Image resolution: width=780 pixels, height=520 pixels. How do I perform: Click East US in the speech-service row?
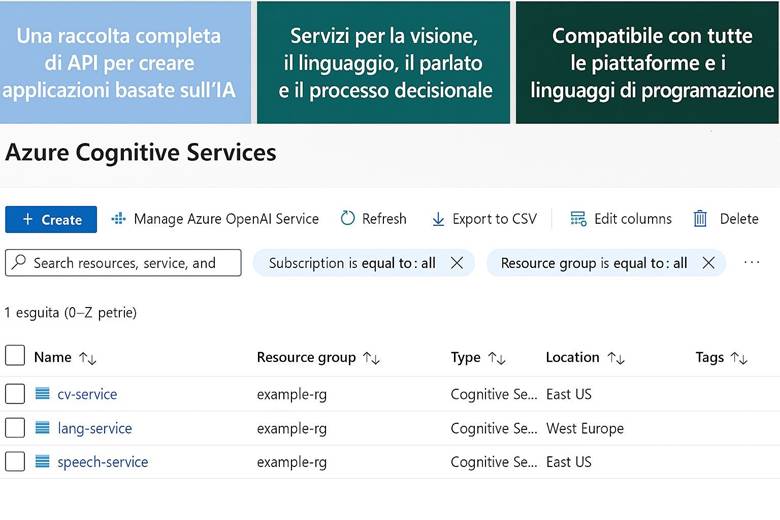569,462
